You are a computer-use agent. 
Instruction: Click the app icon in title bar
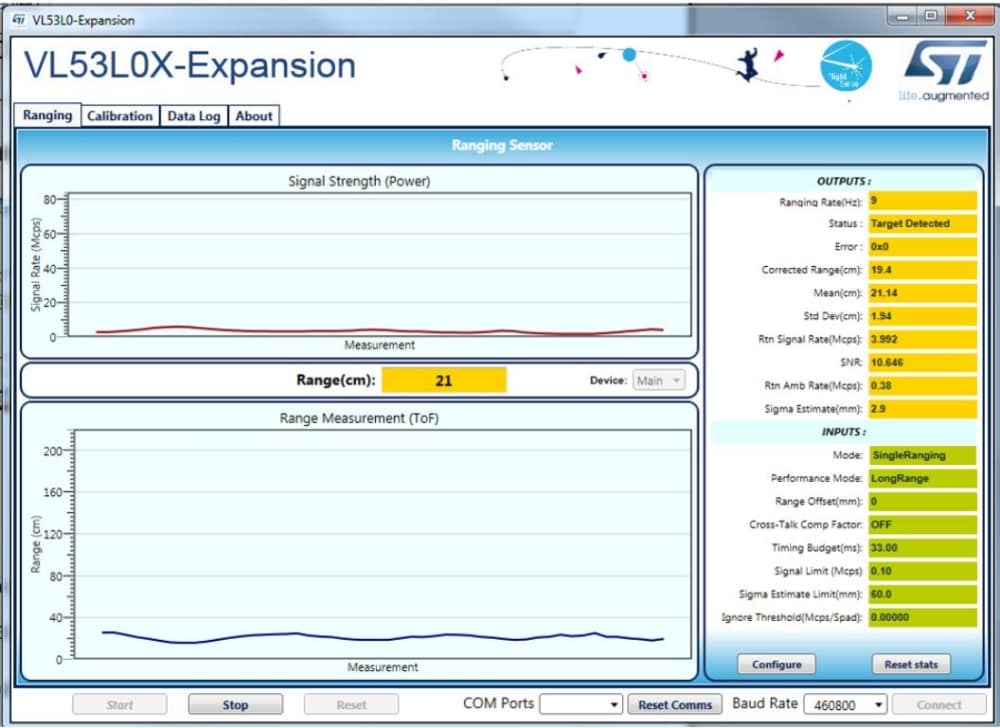18,20
